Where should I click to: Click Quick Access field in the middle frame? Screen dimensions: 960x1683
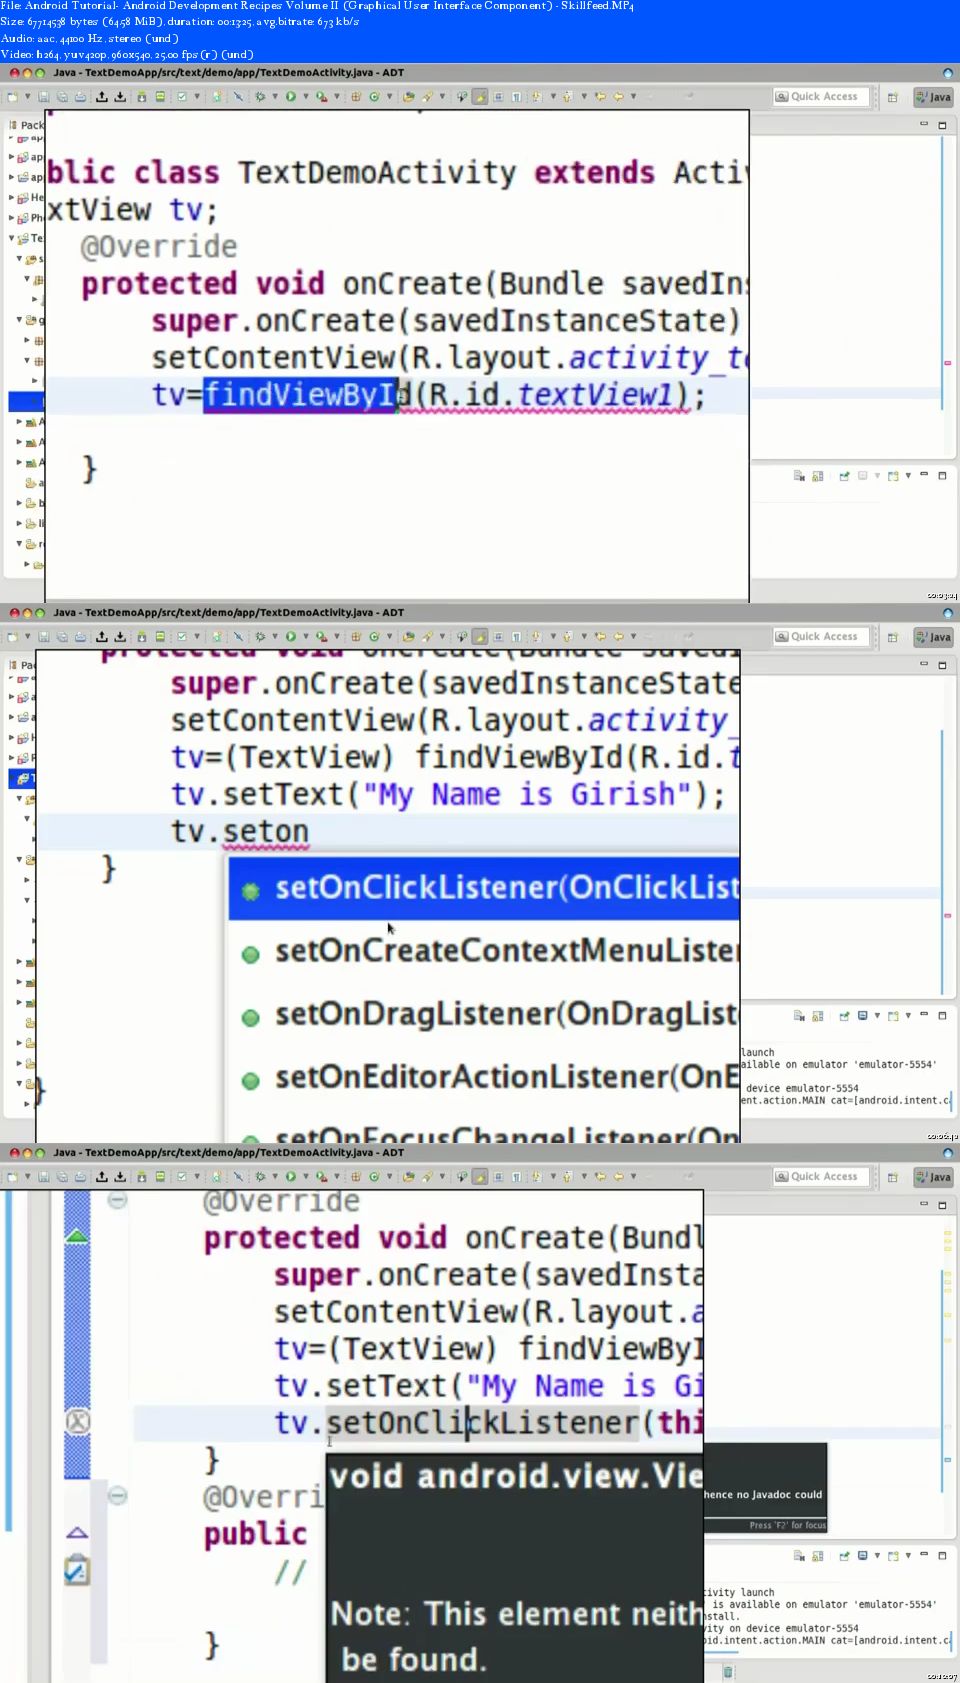click(822, 637)
